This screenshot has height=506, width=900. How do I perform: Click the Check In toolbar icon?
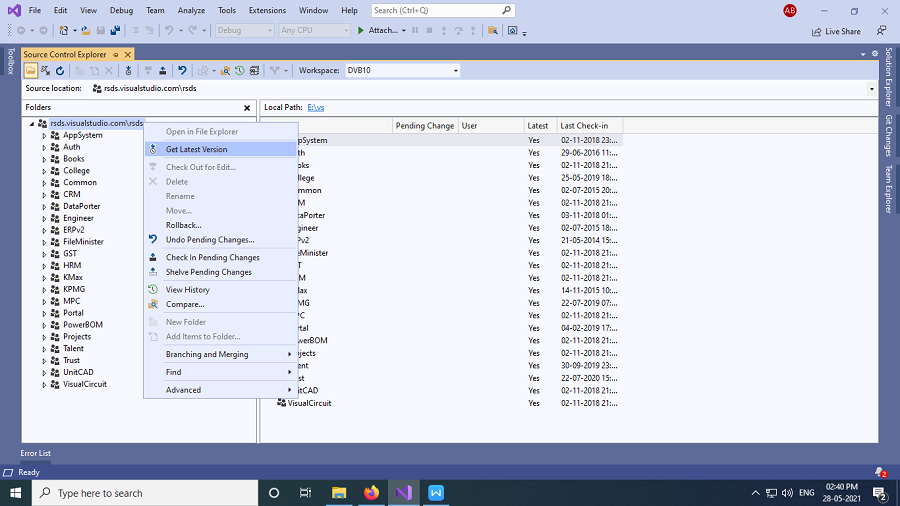pos(162,71)
